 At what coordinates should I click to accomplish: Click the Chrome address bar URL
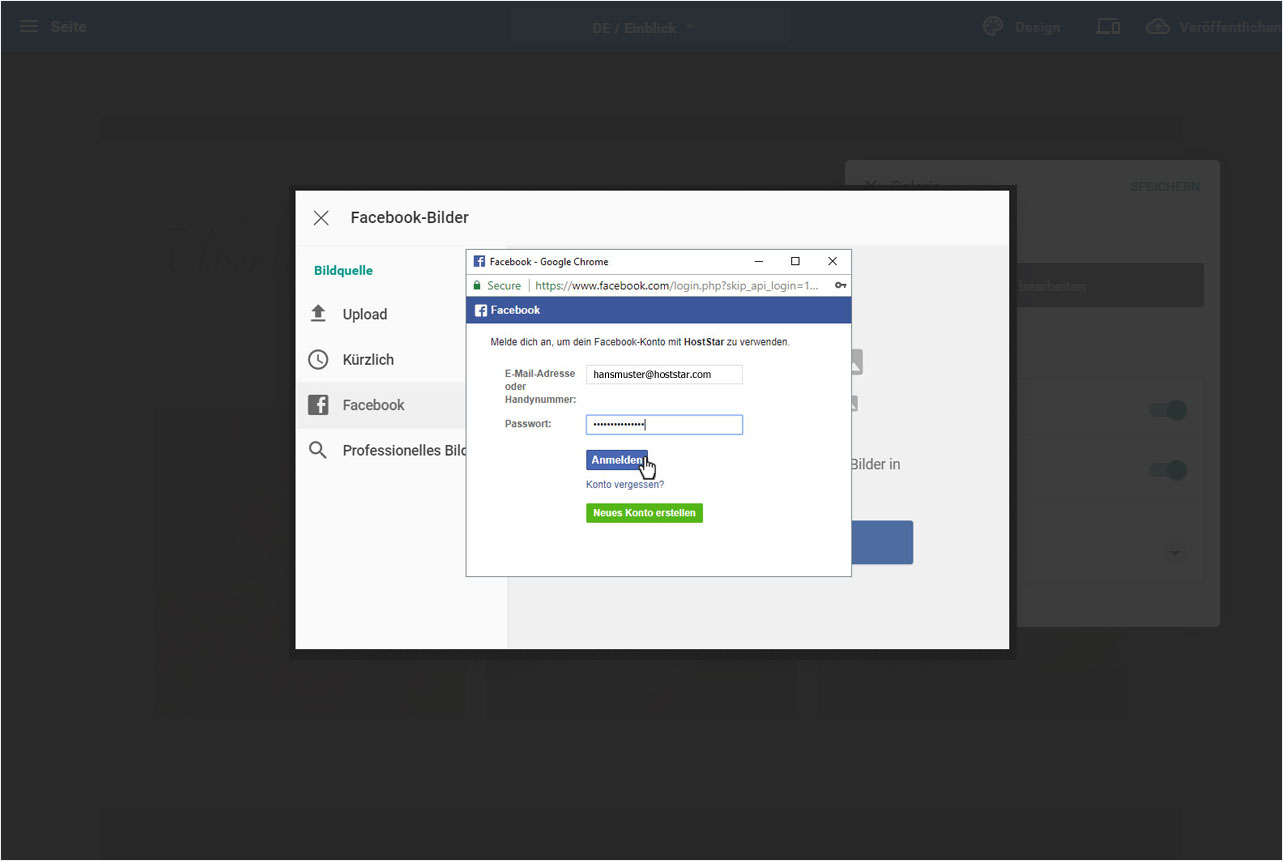click(x=676, y=286)
